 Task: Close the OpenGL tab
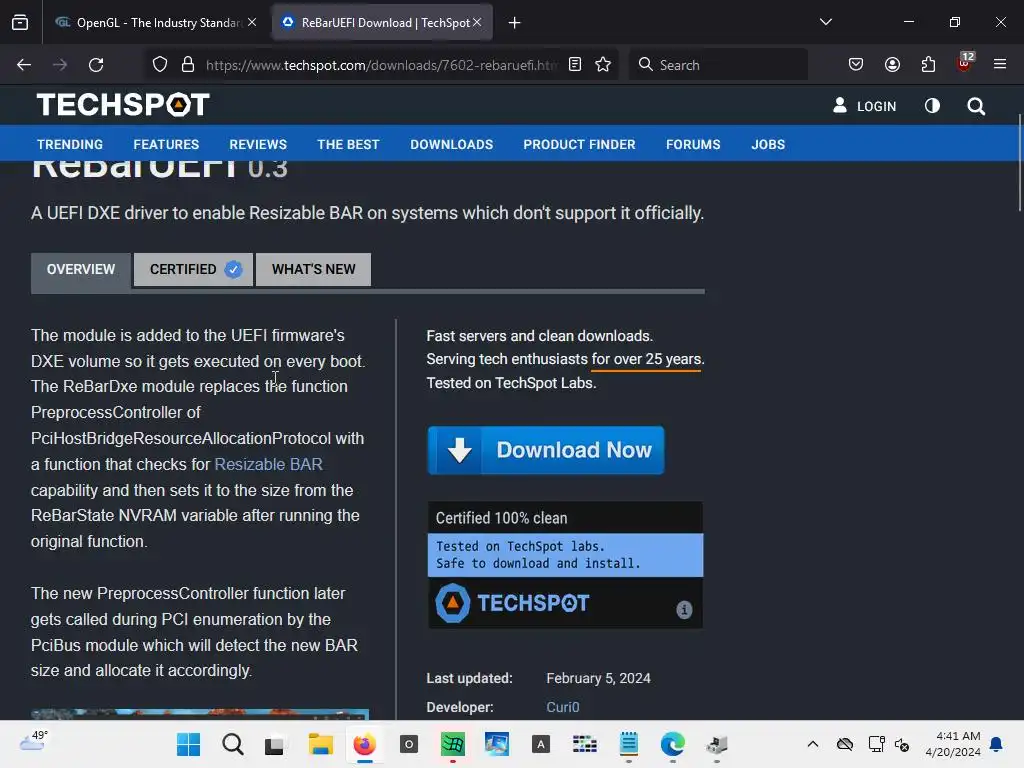(252, 22)
